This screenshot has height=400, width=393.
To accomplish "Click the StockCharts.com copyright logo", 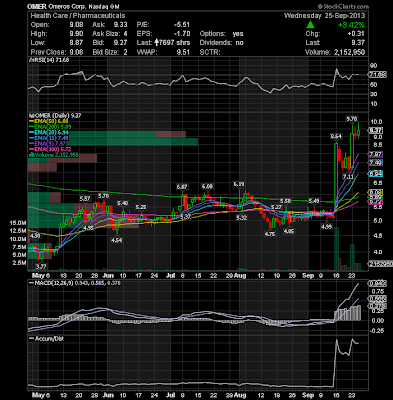I will click(x=343, y=6).
